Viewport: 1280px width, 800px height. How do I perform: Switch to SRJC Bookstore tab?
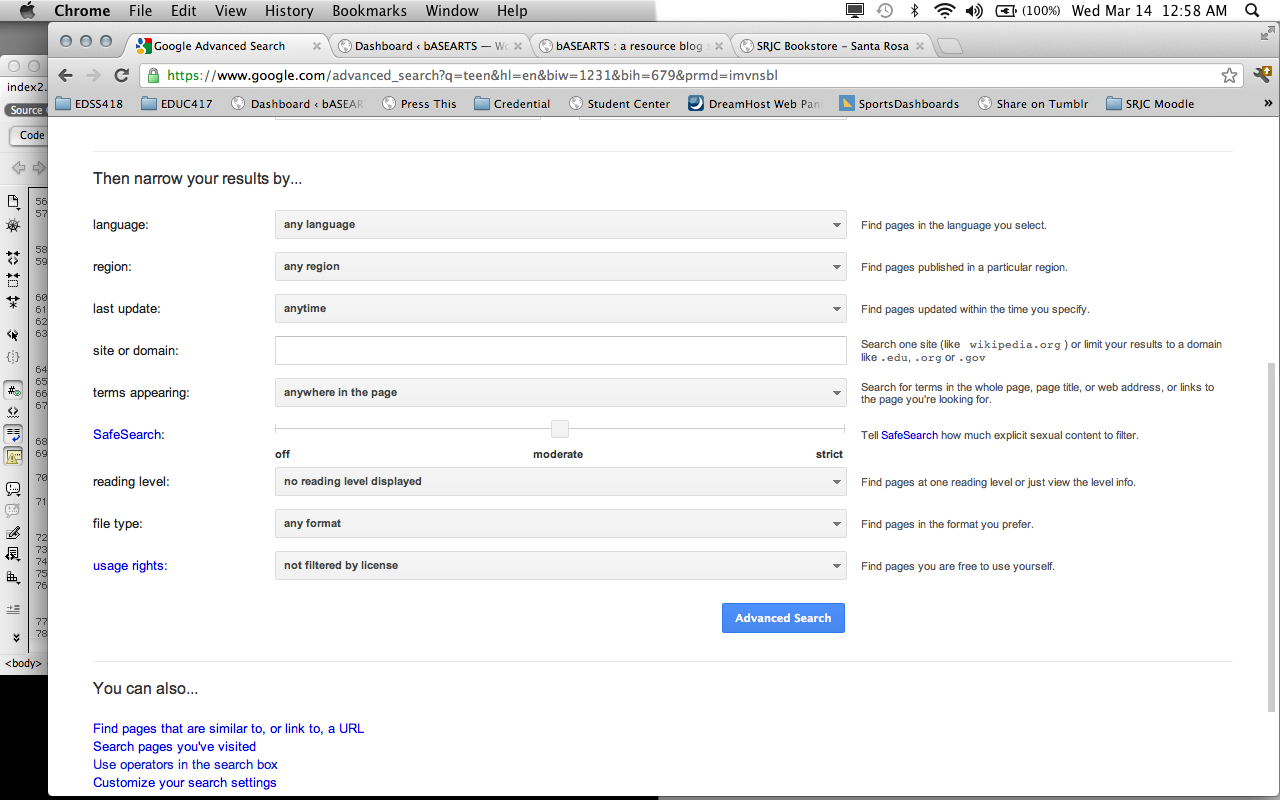[832, 46]
